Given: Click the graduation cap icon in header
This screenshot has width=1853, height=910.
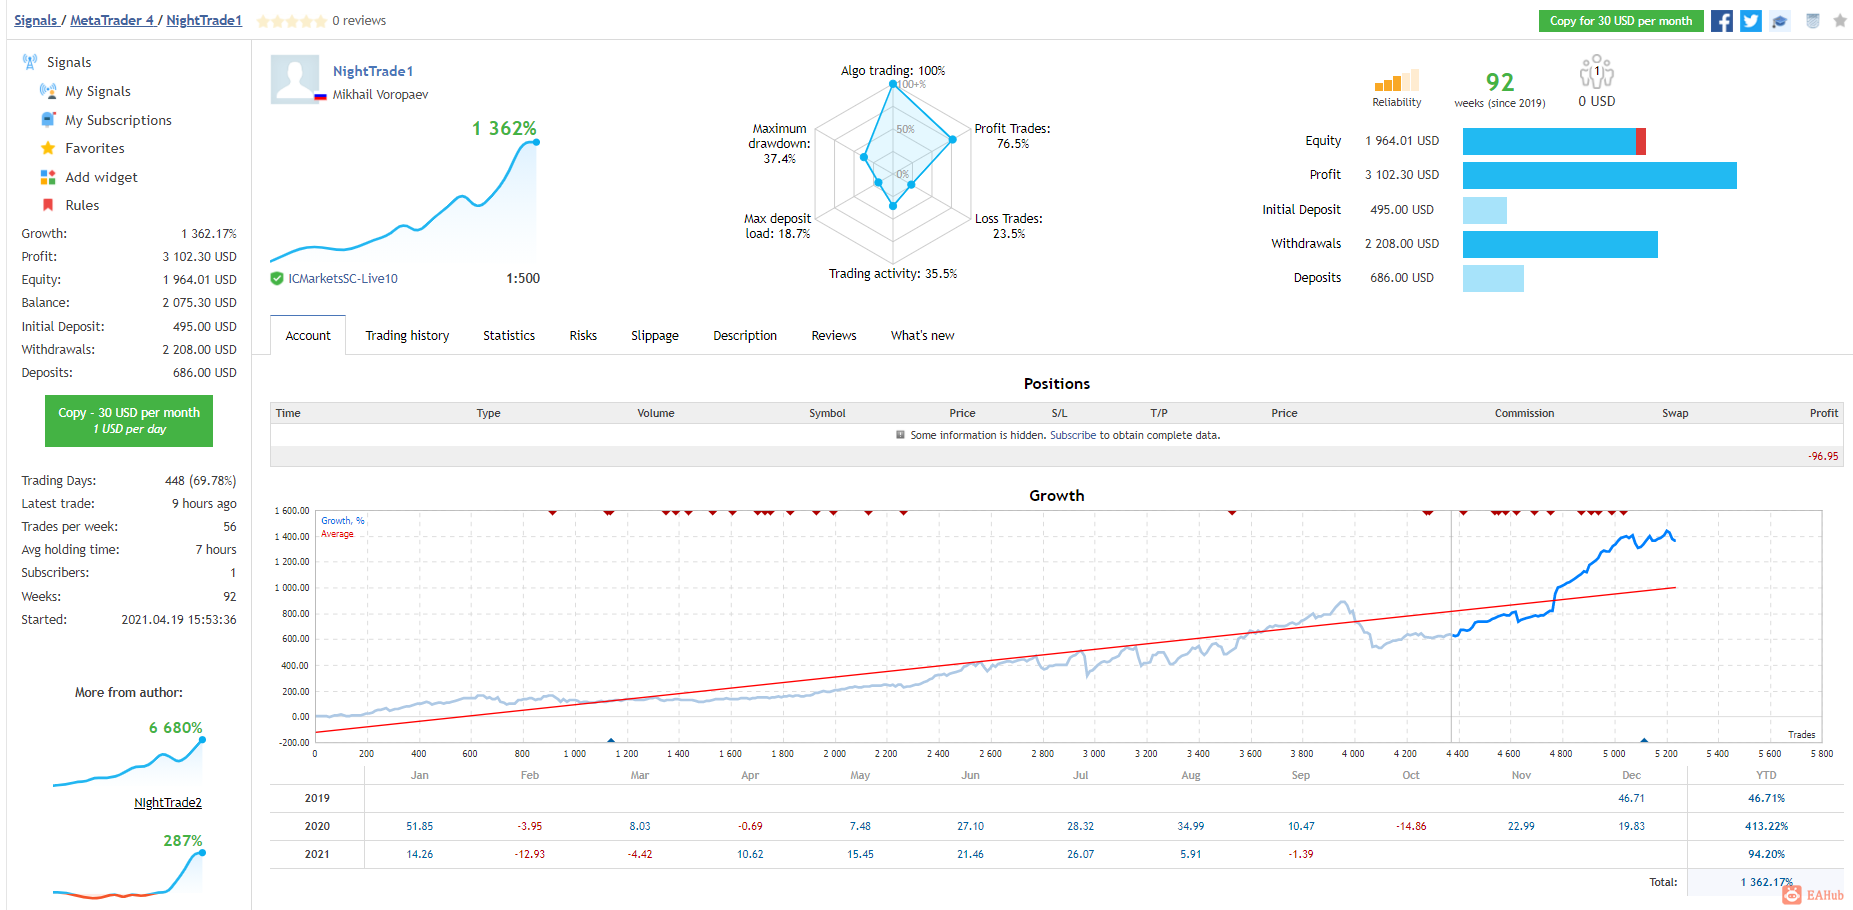Looking at the screenshot, I should tap(1780, 21).
